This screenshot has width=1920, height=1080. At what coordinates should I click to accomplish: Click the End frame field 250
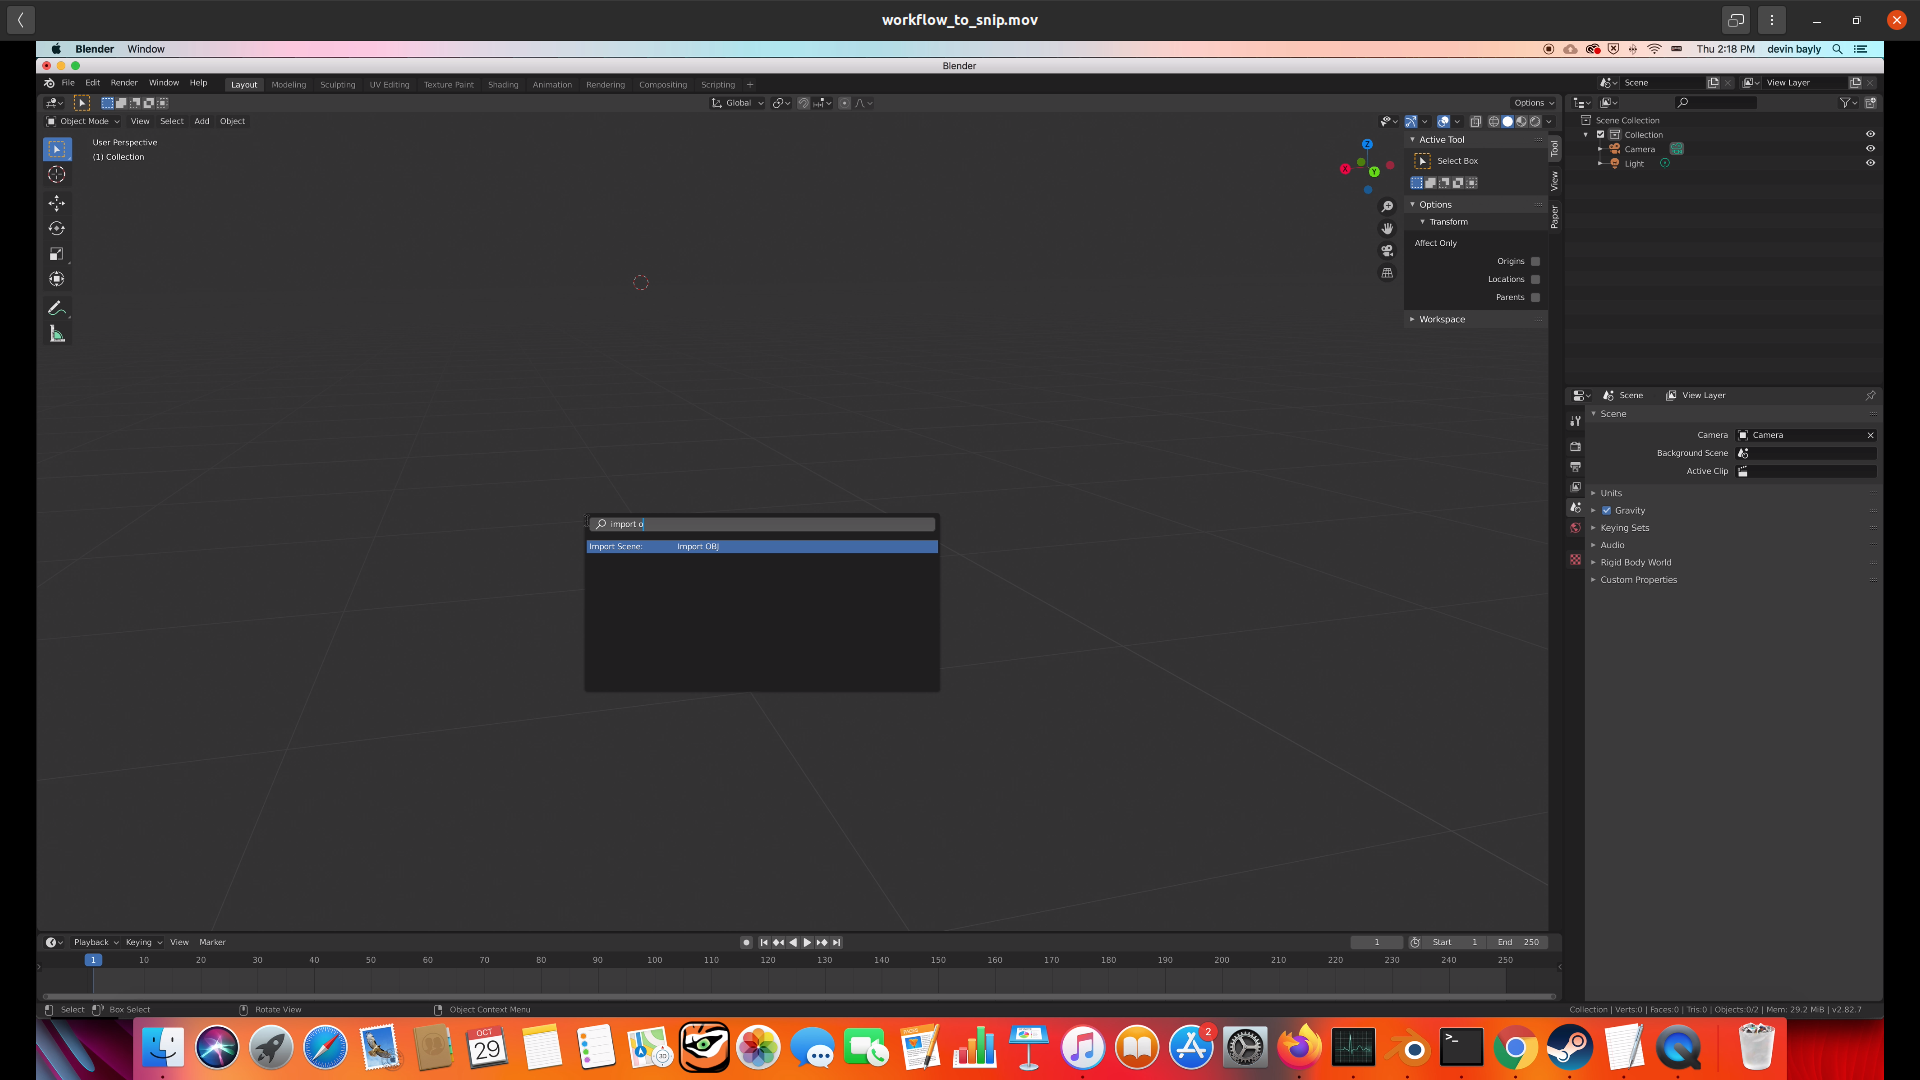(1519, 943)
